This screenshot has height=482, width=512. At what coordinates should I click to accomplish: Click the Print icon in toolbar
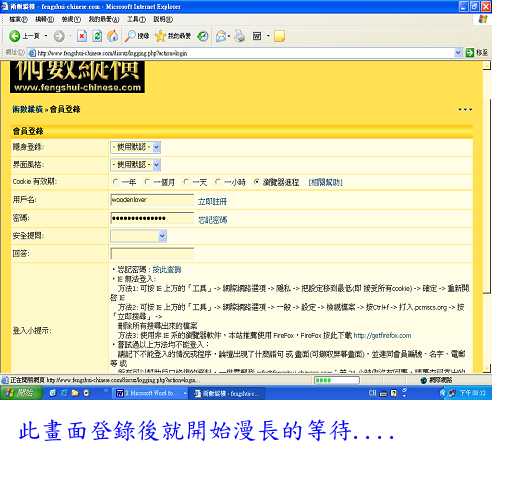click(240, 36)
